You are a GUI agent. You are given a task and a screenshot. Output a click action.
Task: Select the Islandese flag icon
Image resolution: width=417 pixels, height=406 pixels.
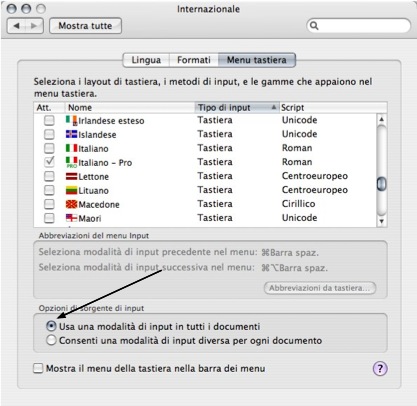pyautogui.click(x=71, y=134)
